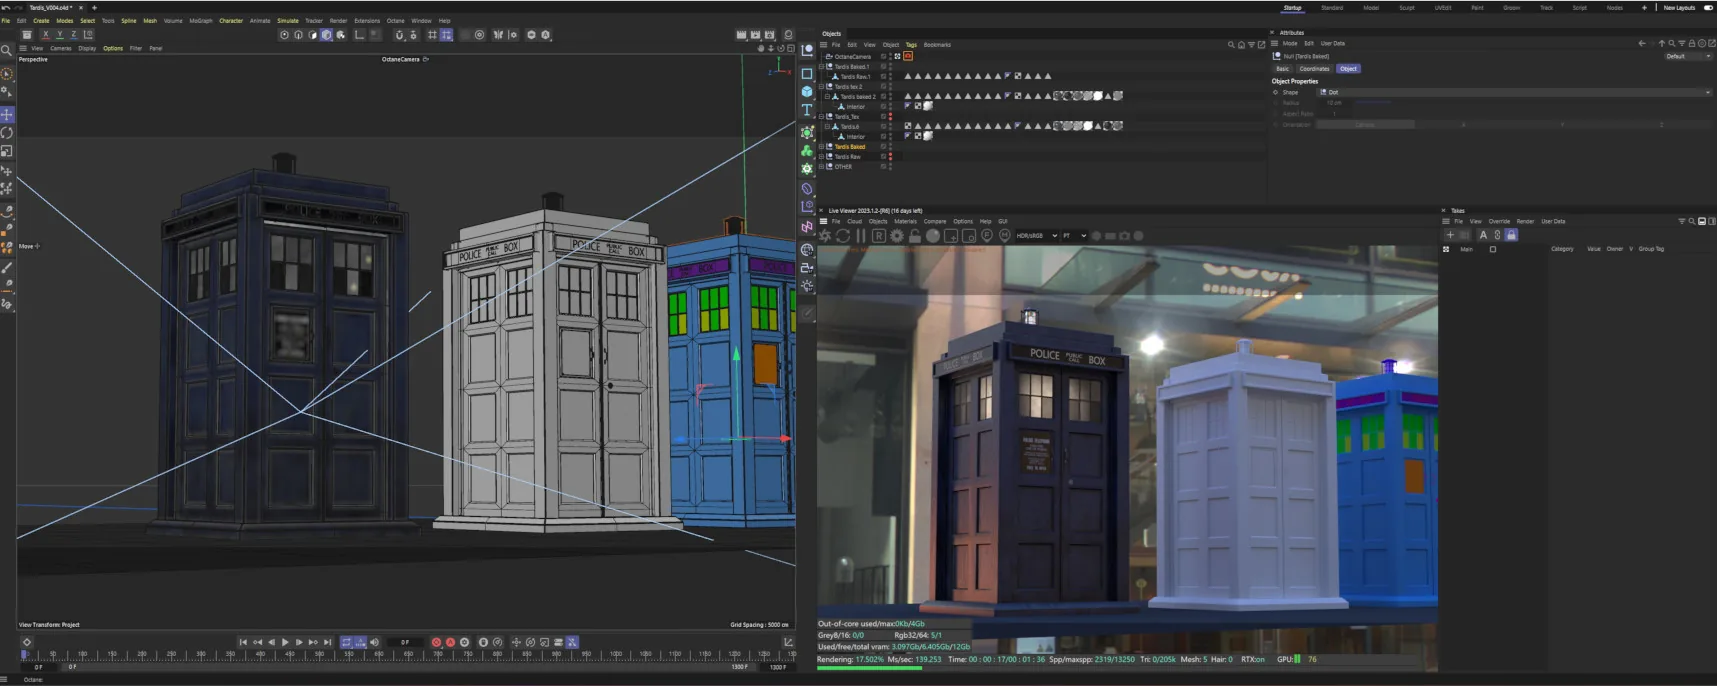Expand the Tardis Raw object group
1717x686 pixels.
(x=822, y=157)
